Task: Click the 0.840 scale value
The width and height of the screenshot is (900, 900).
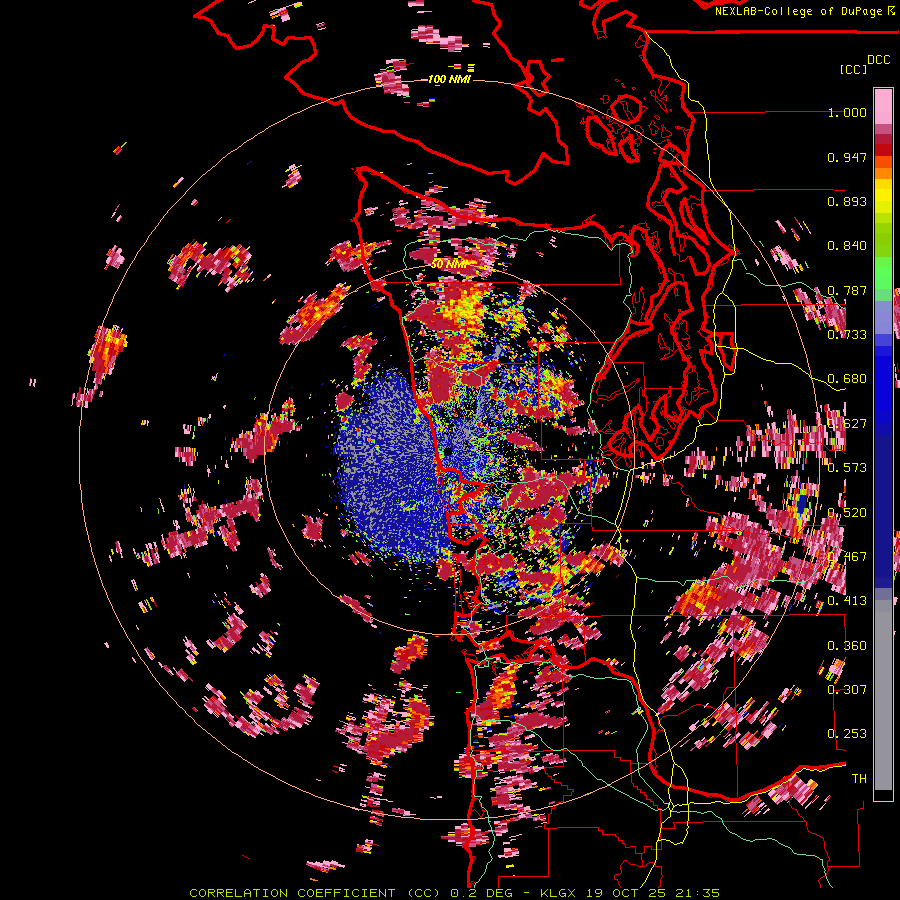Action: 847,246
